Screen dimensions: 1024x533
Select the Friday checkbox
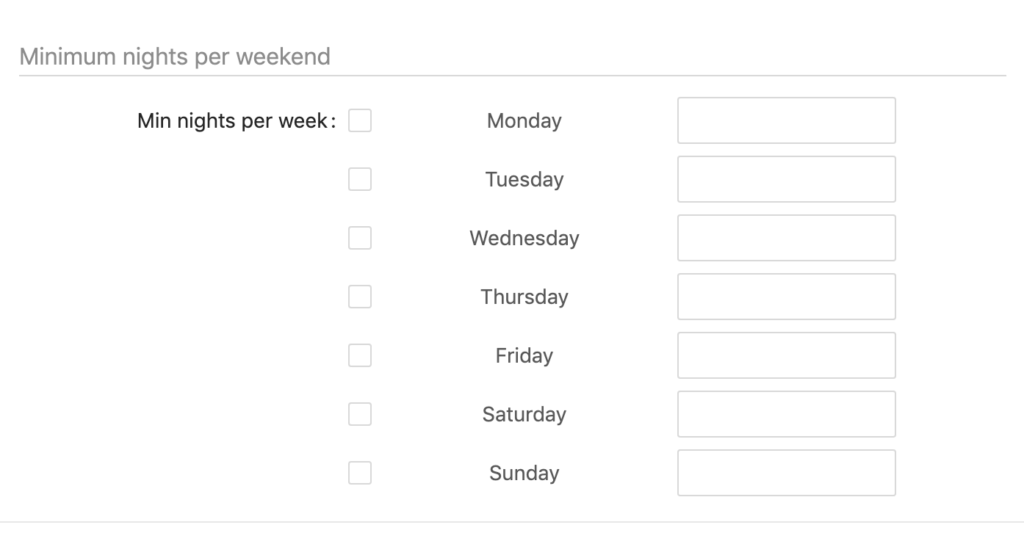click(x=360, y=355)
